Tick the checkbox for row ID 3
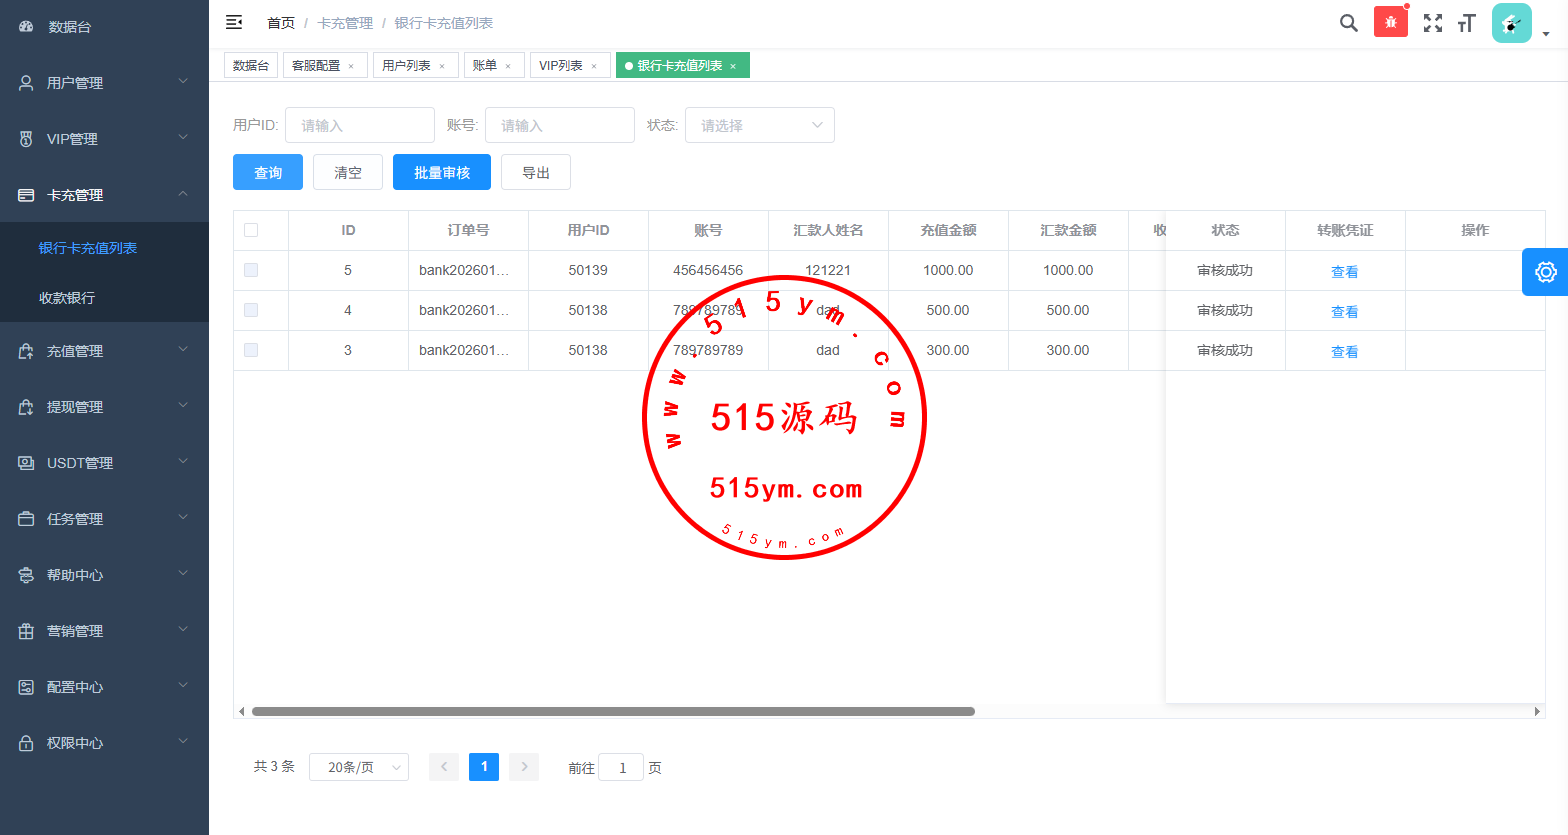Image resolution: width=1568 pixels, height=835 pixels. pyautogui.click(x=251, y=350)
